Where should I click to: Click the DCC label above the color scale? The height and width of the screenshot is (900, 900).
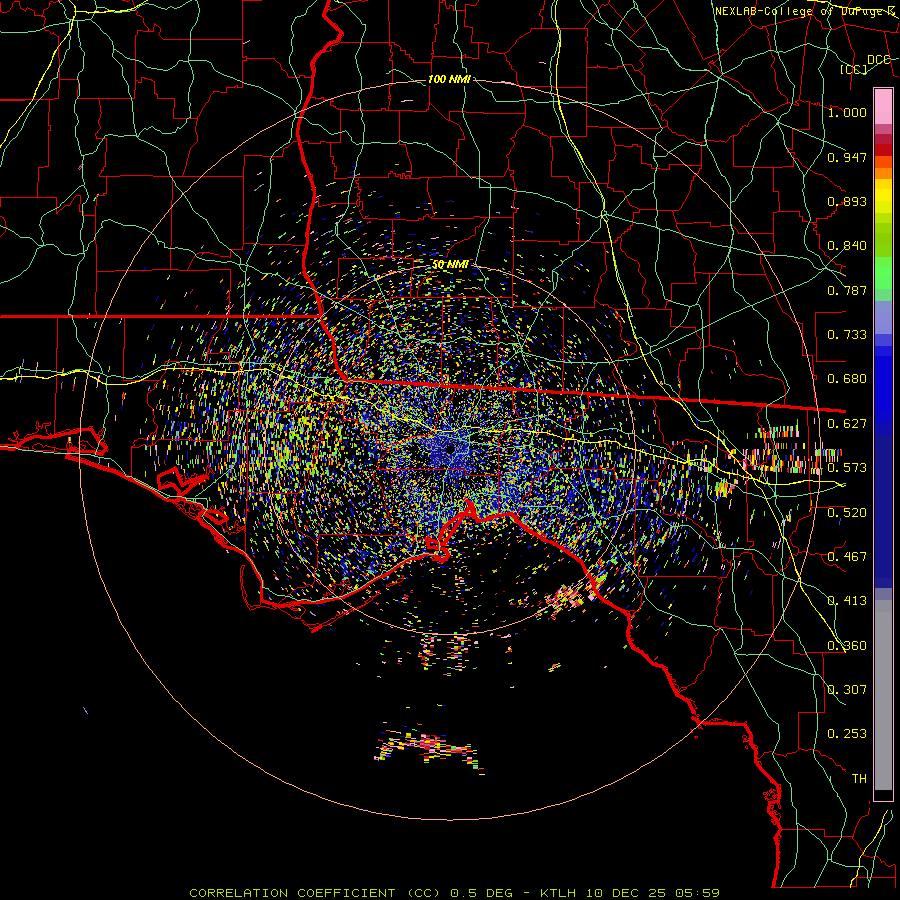click(x=879, y=60)
